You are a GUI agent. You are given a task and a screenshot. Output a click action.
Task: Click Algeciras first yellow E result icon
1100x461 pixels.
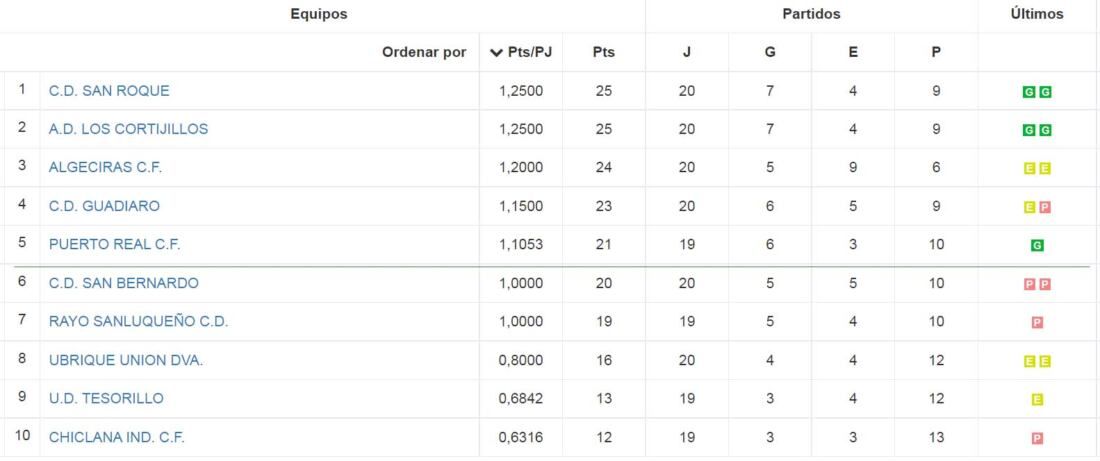click(x=1029, y=169)
